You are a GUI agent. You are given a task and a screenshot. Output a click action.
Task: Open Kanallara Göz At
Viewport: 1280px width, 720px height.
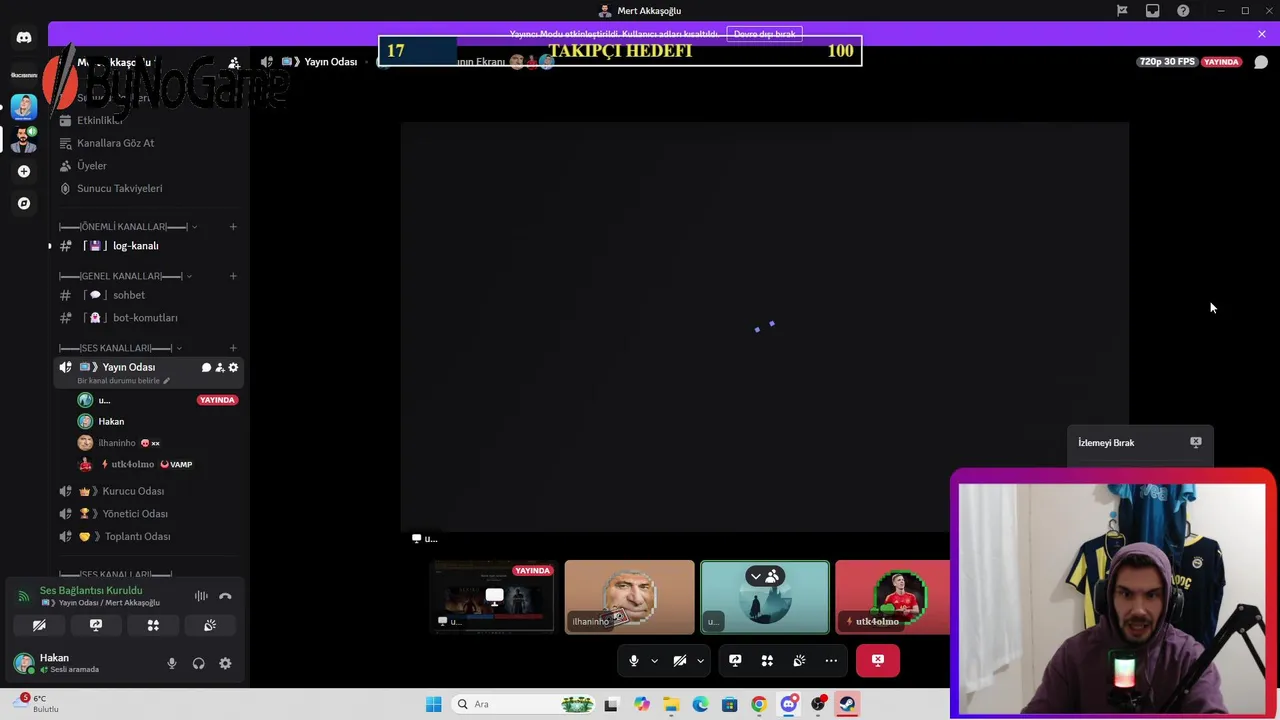115,143
